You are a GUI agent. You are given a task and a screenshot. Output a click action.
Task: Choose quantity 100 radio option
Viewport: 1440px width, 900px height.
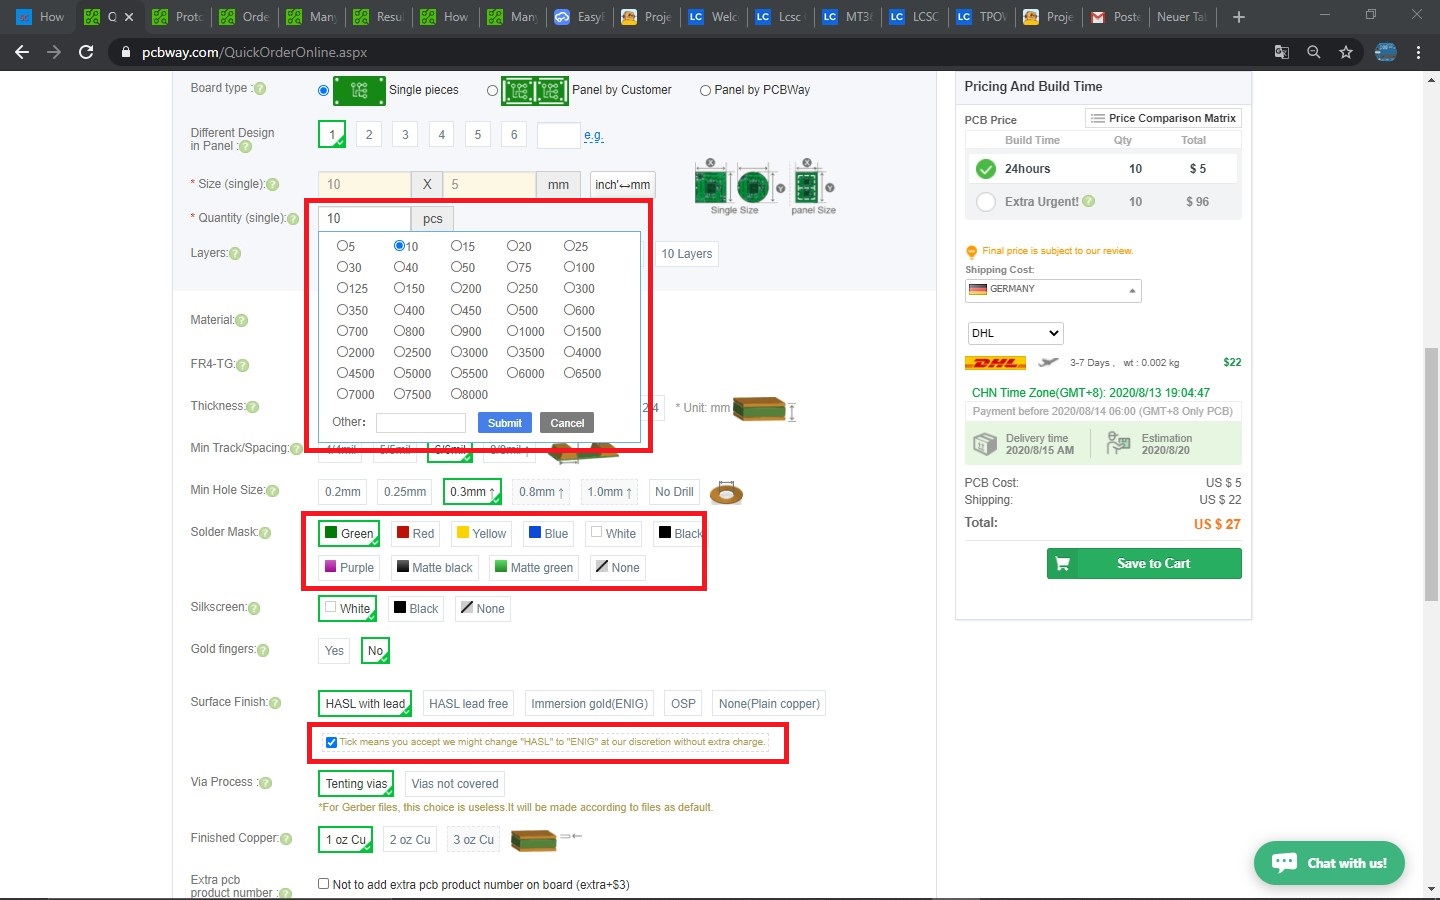[569, 267]
